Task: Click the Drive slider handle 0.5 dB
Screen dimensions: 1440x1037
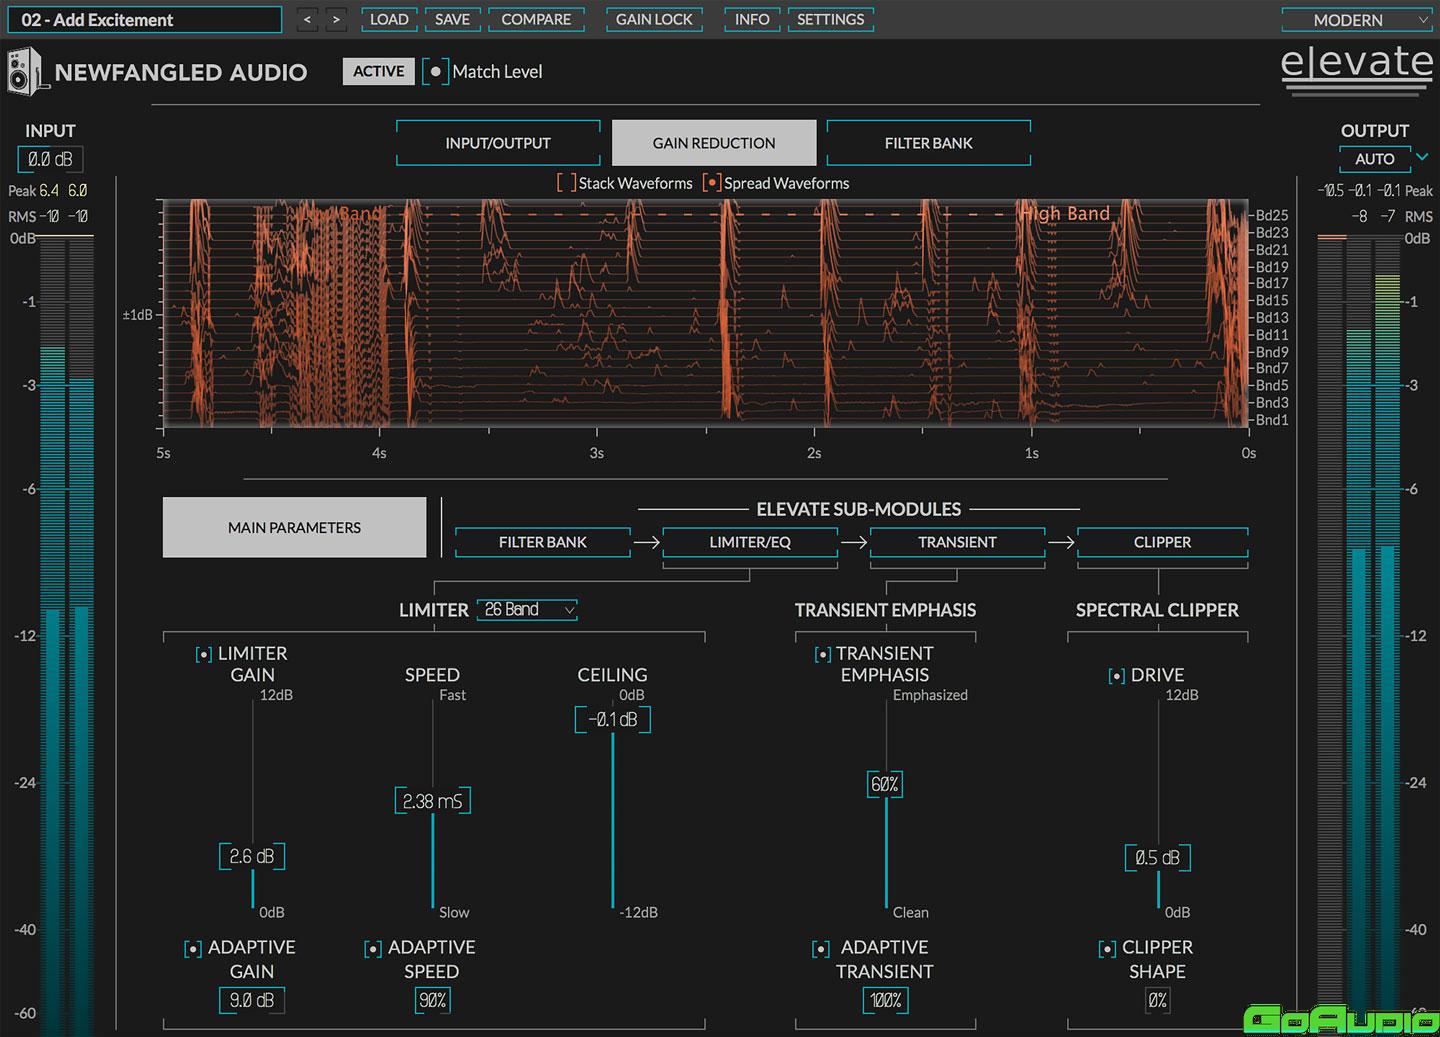Action: [1158, 858]
